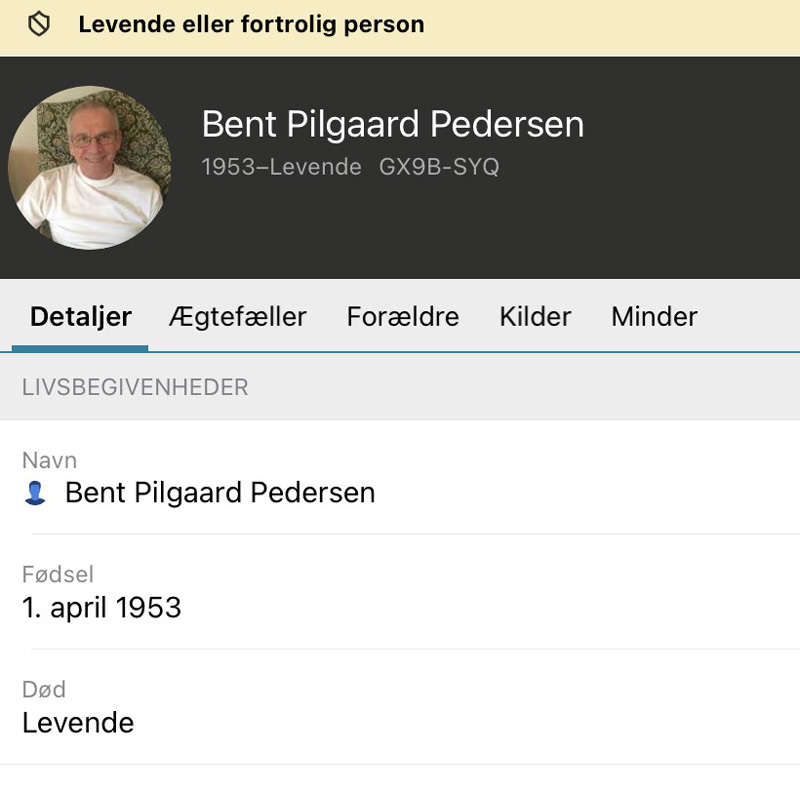The image size is (800, 792).
Task: Click the Navn field label
Action: 49,460
